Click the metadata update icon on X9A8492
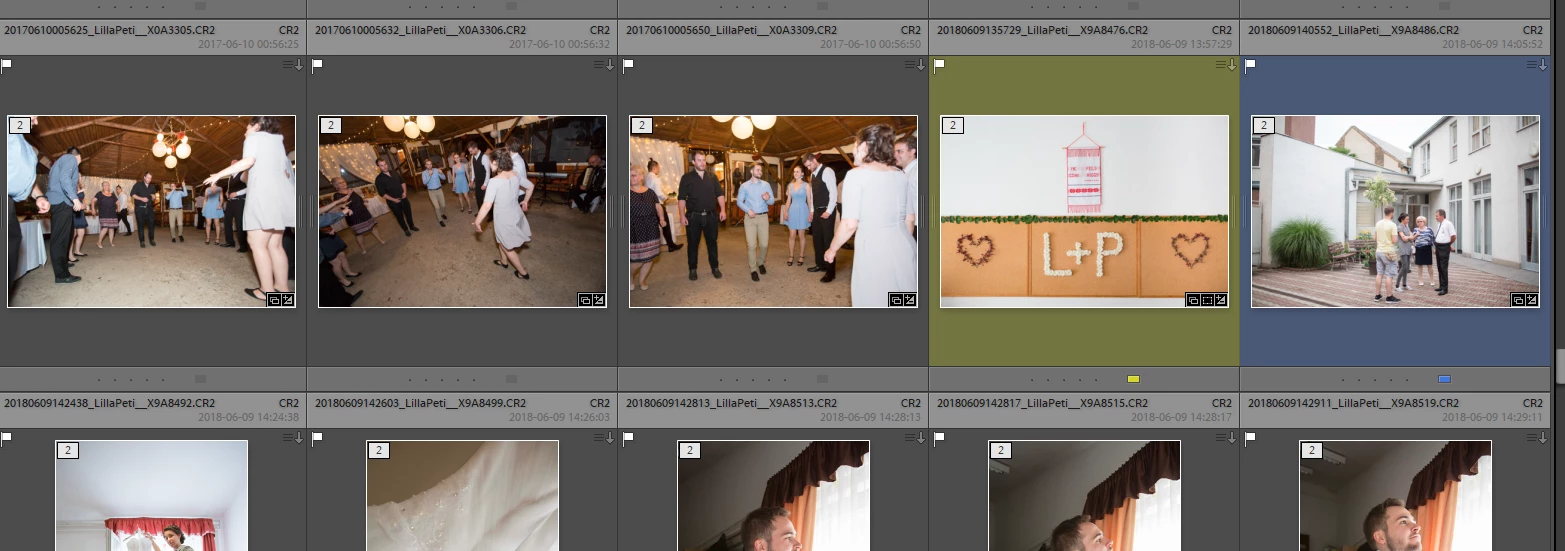1565x551 pixels. (293, 437)
